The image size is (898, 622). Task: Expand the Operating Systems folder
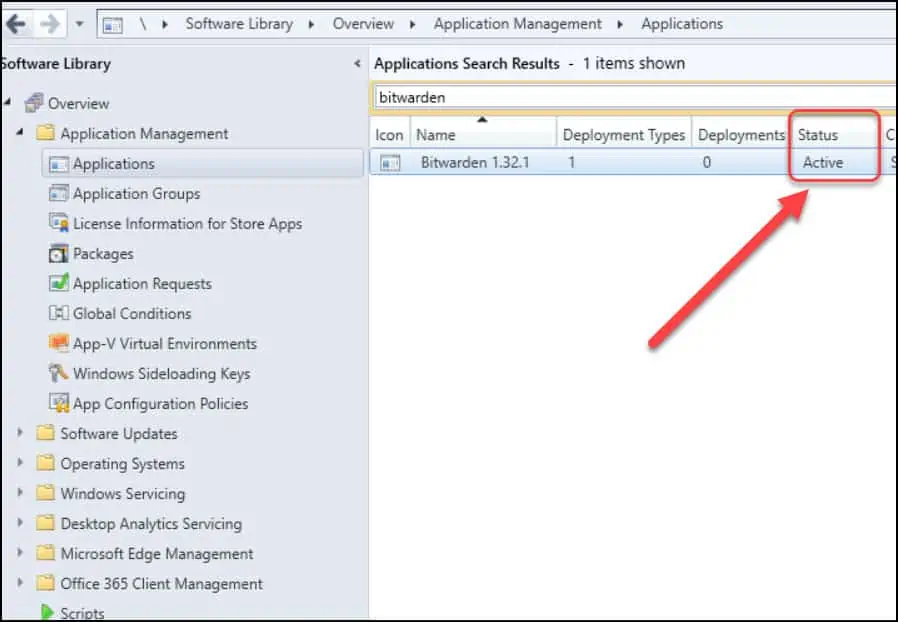(x=20, y=462)
